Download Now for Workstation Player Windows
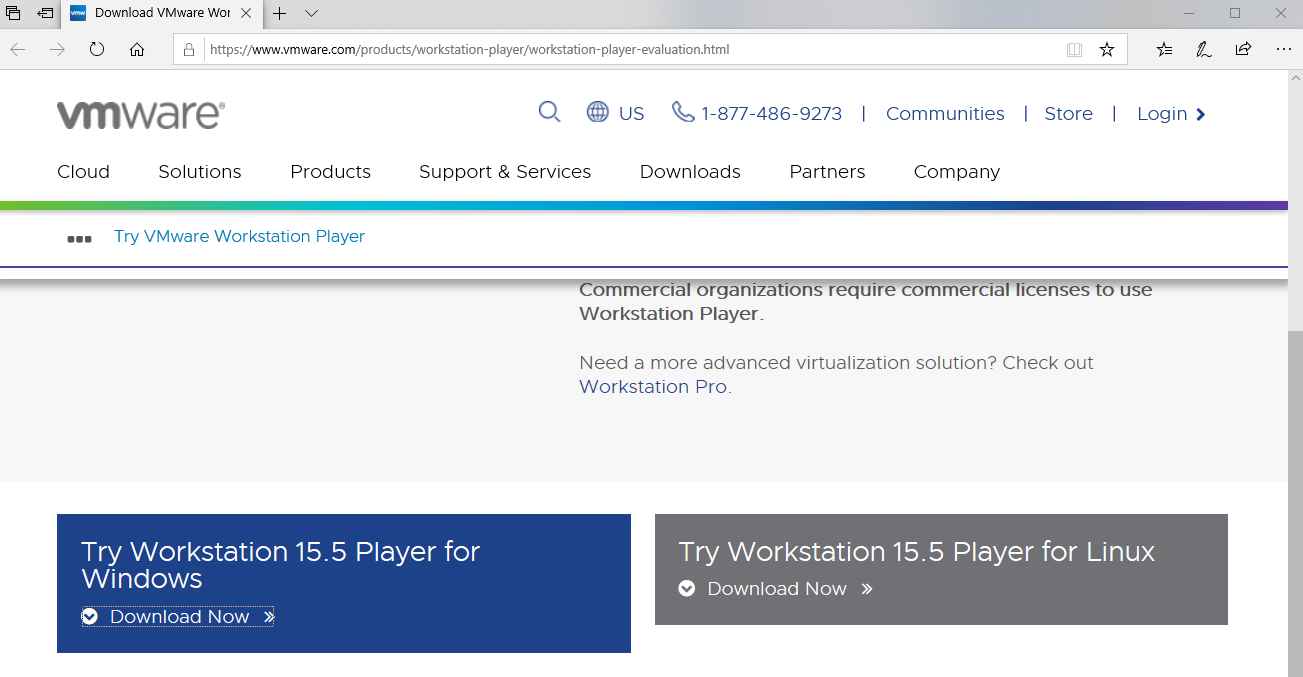This screenshot has width=1303, height=677. click(179, 617)
